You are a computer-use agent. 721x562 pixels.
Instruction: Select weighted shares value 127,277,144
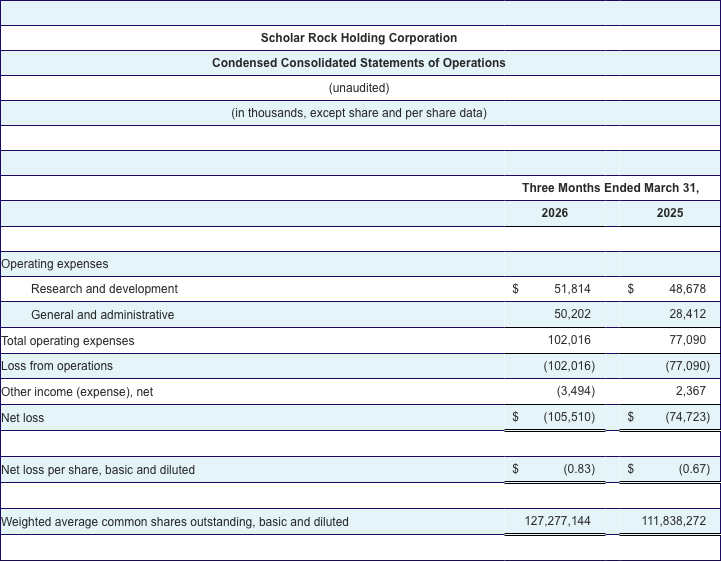click(x=558, y=521)
